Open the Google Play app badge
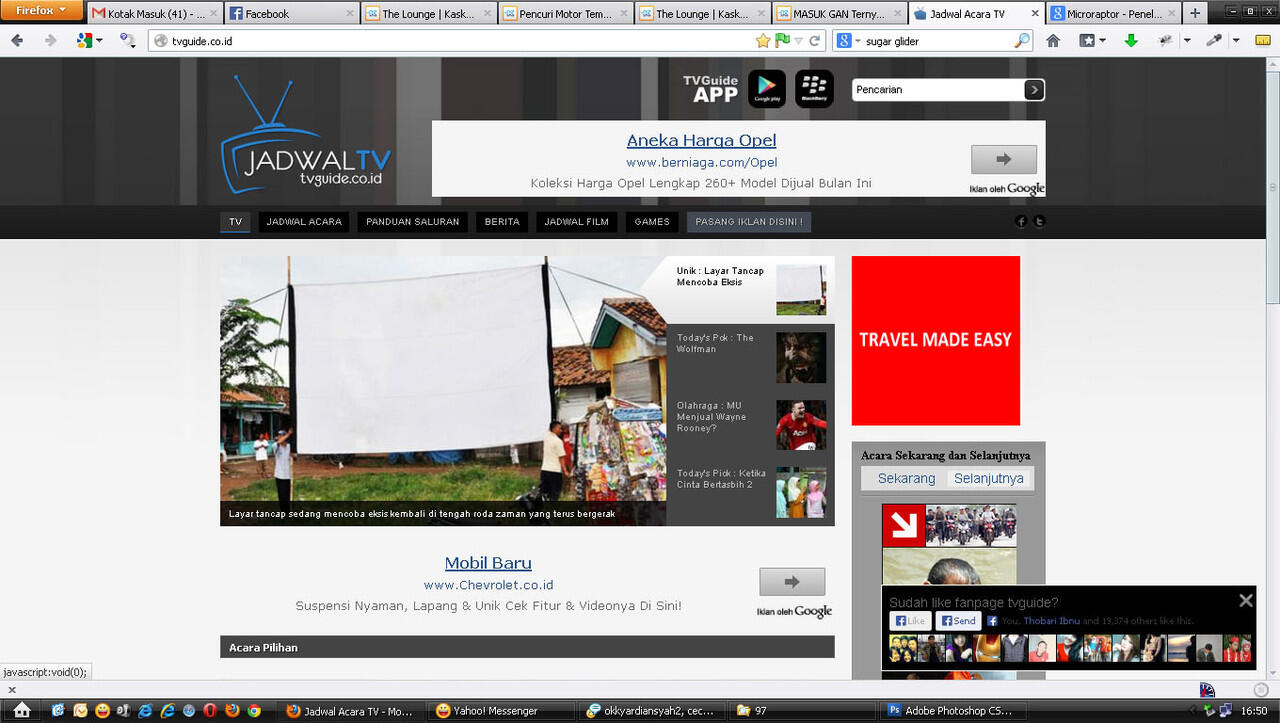1280x723 pixels. 767,89
